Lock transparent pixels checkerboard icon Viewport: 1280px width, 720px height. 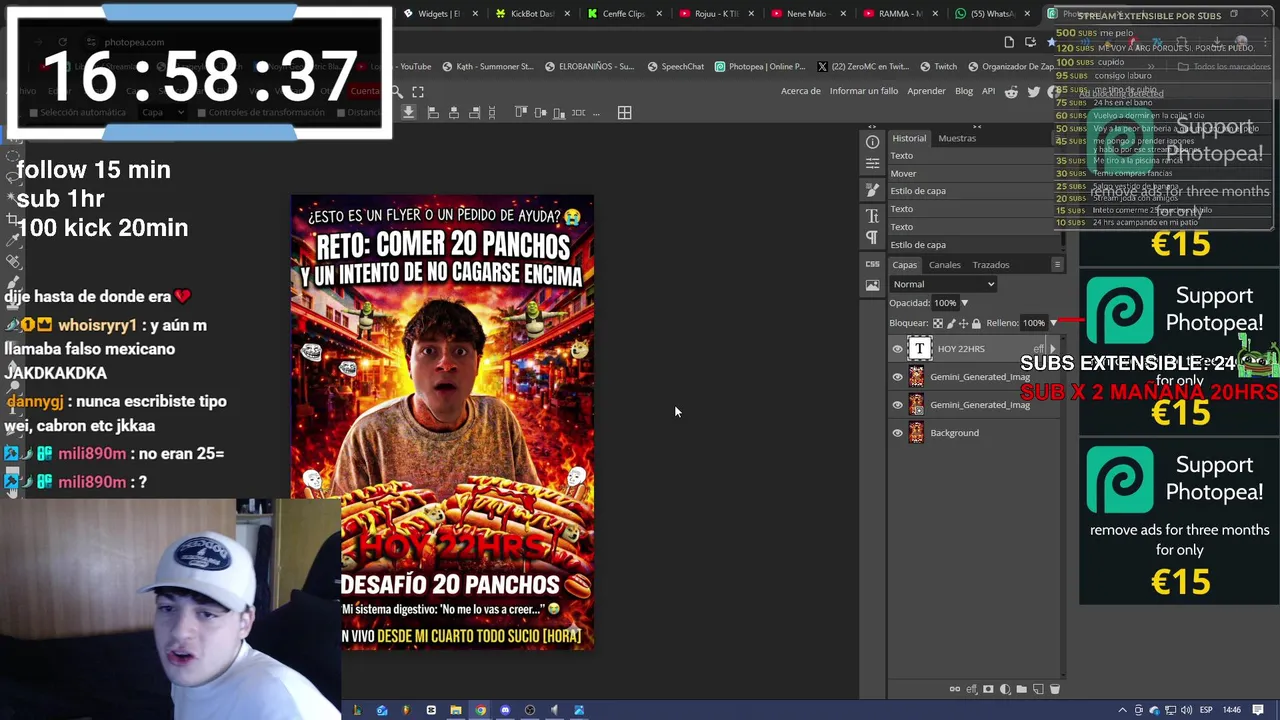(x=937, y=323)
